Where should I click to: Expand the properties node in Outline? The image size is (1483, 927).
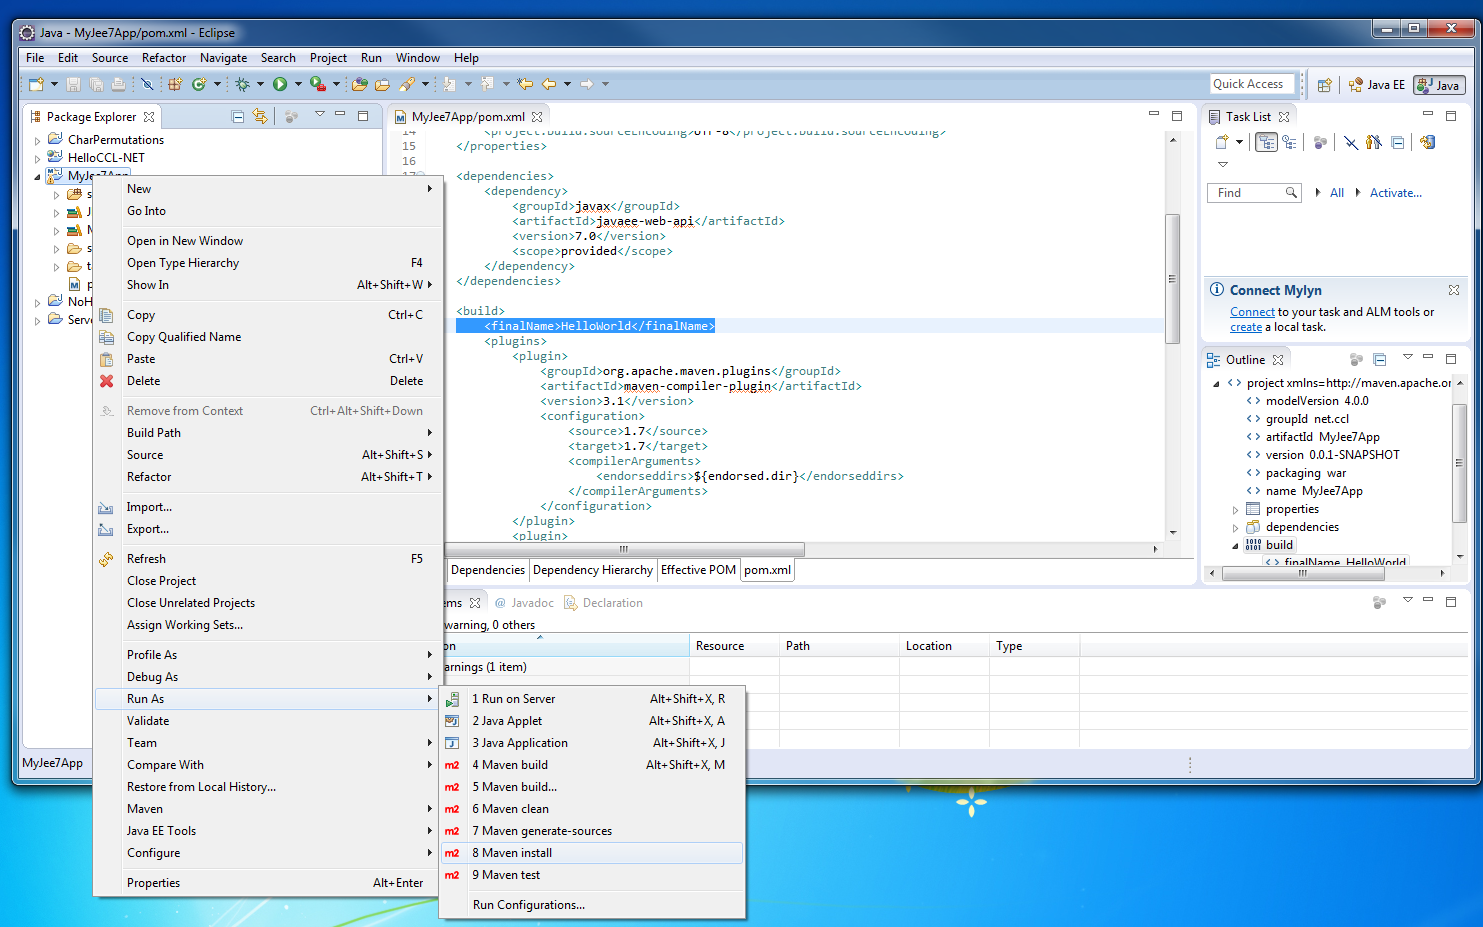point(1235,510)
